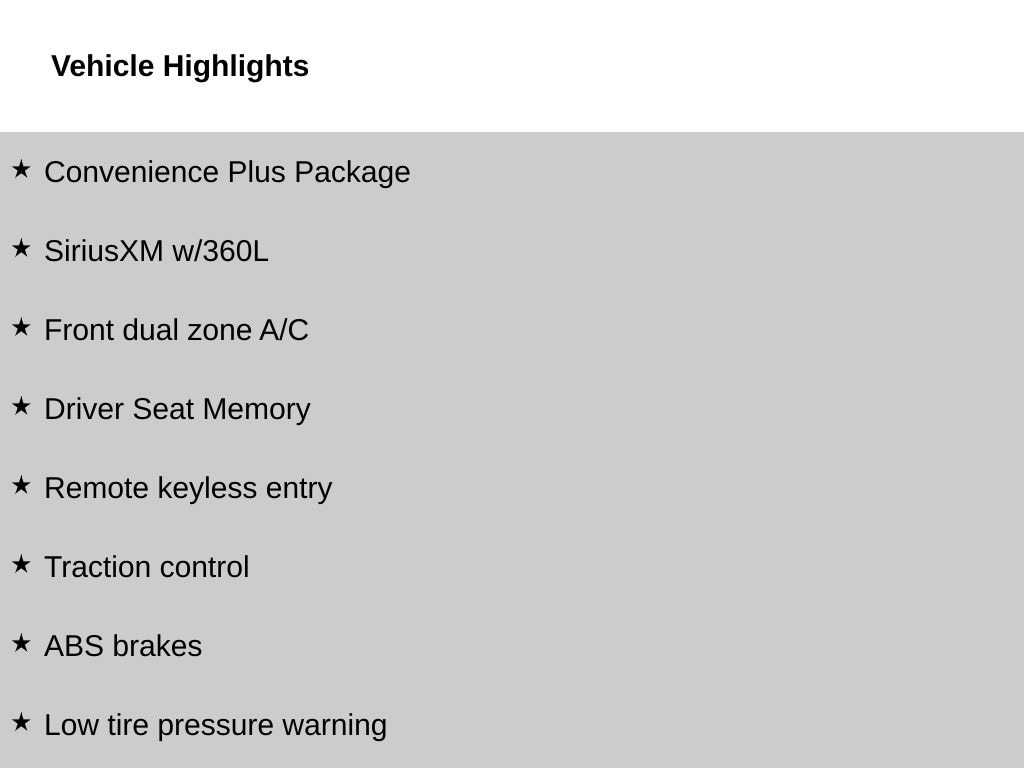Click the star beside Front dual zone A/C
This screenshot has width=1024, height=768.
tap(21, 327)
